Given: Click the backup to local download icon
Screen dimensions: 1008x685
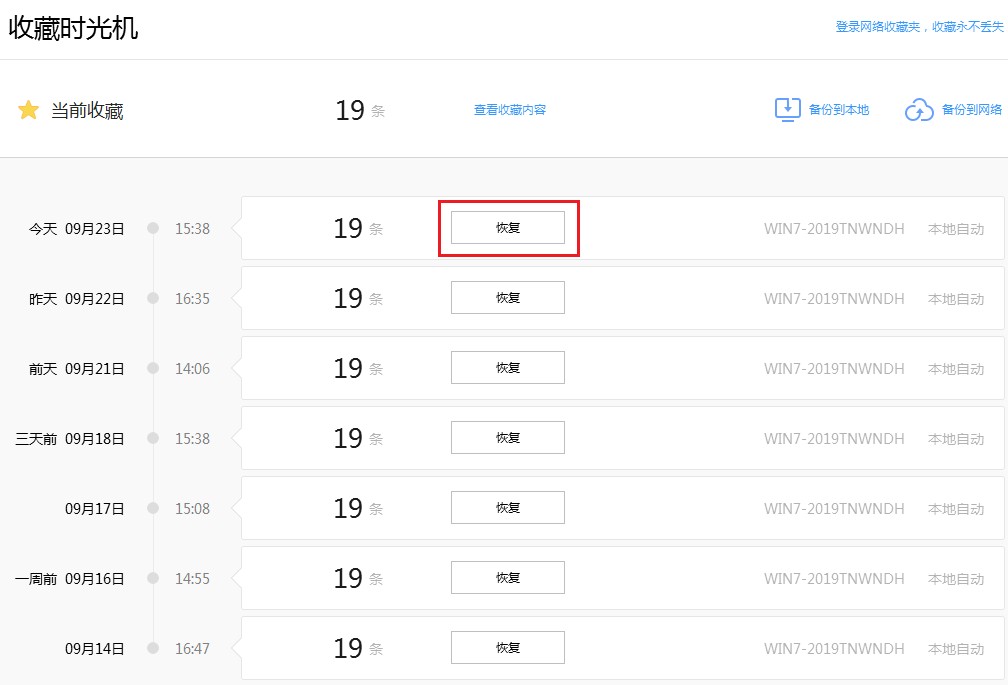Looking at the screenshot, I should [x=788, y=110].
